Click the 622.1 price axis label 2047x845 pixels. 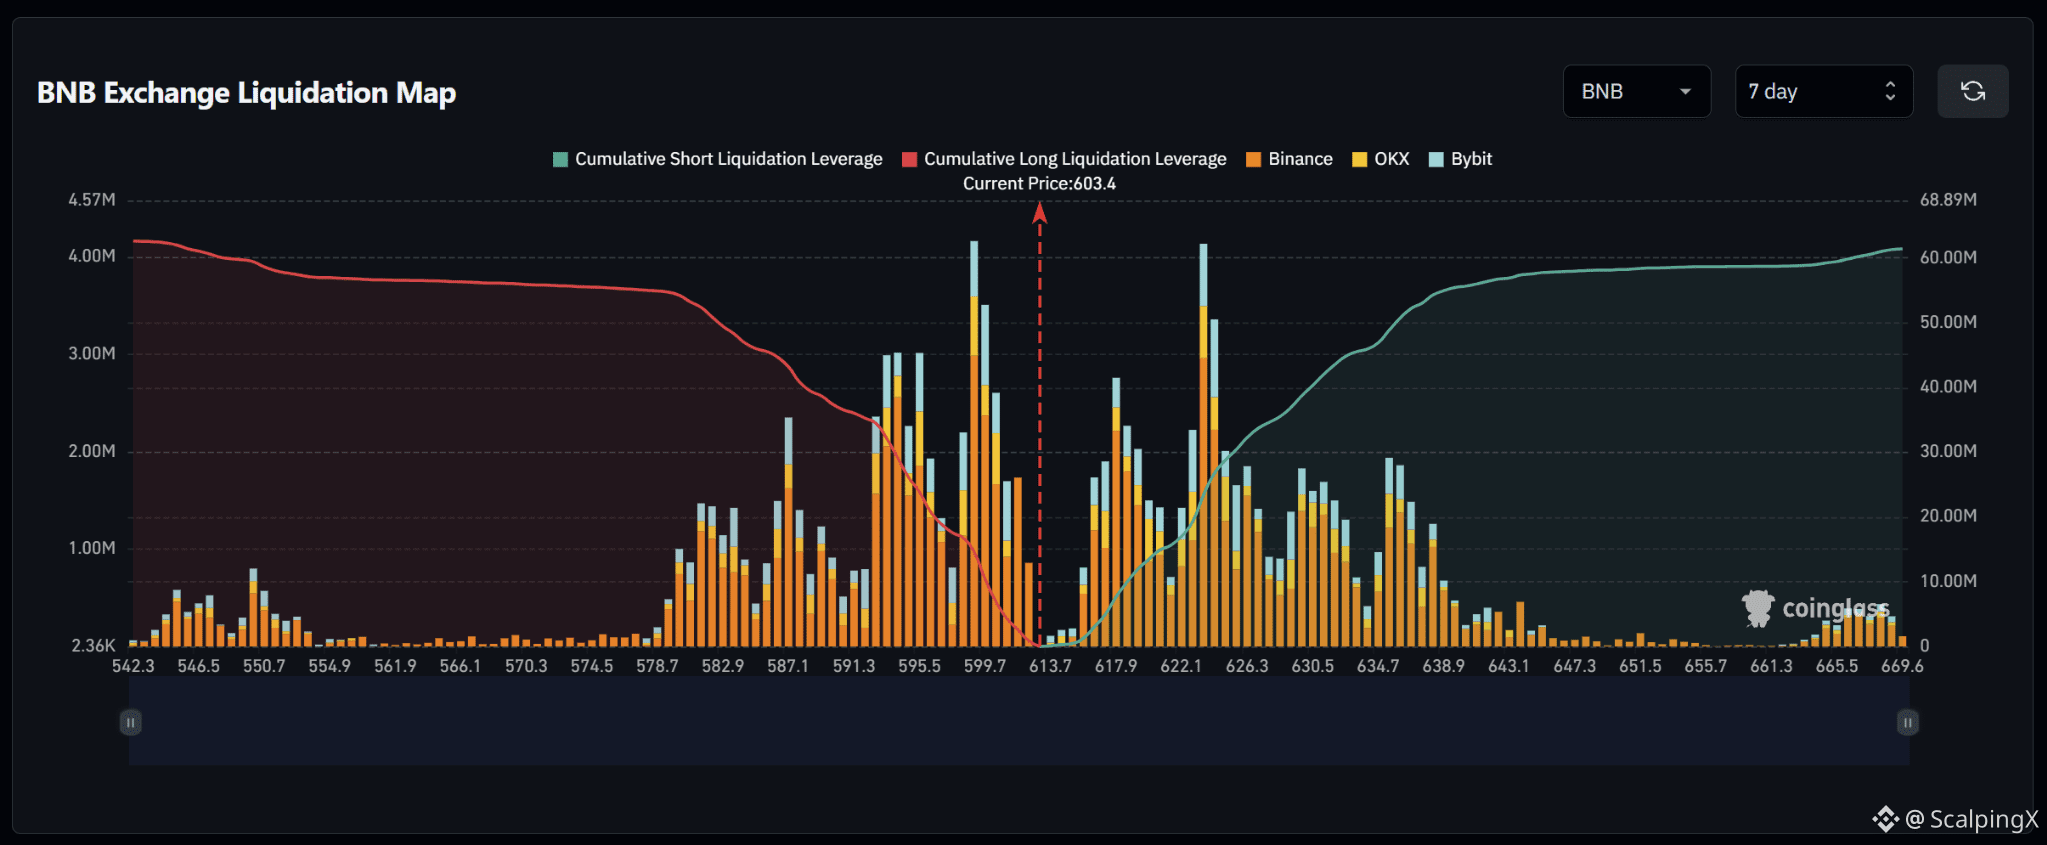1181,666
